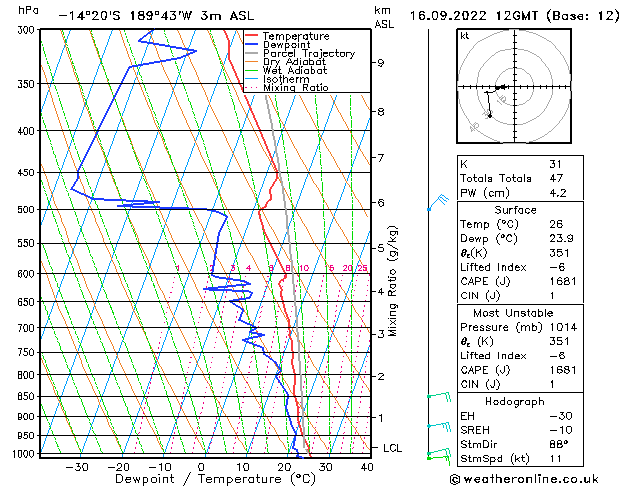Click the SREH value -10
The width and height of the screenshot is (629, 486).
click(561, 430)
